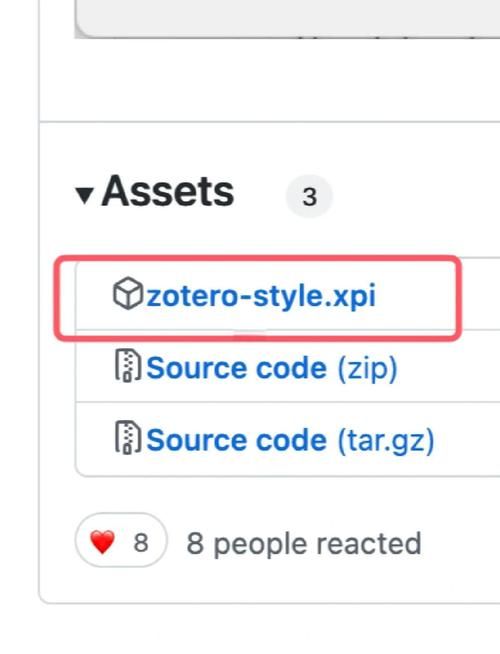Image resolution: width=500 pixels, height=654 pixels.
Task: Click the gray code block at top
Action: (x=287, y=19)
